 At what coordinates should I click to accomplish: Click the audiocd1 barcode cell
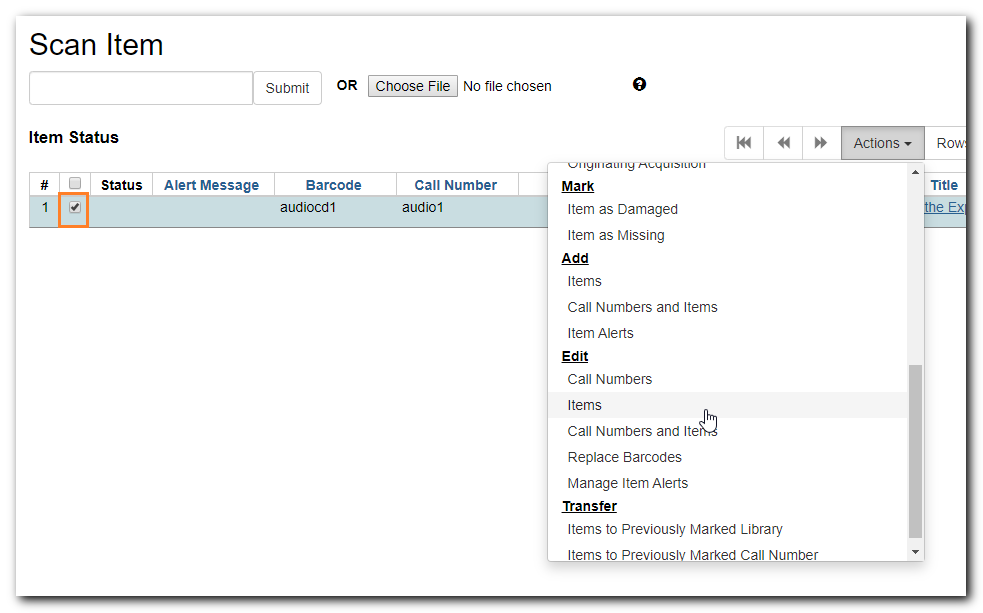[308, 207]
